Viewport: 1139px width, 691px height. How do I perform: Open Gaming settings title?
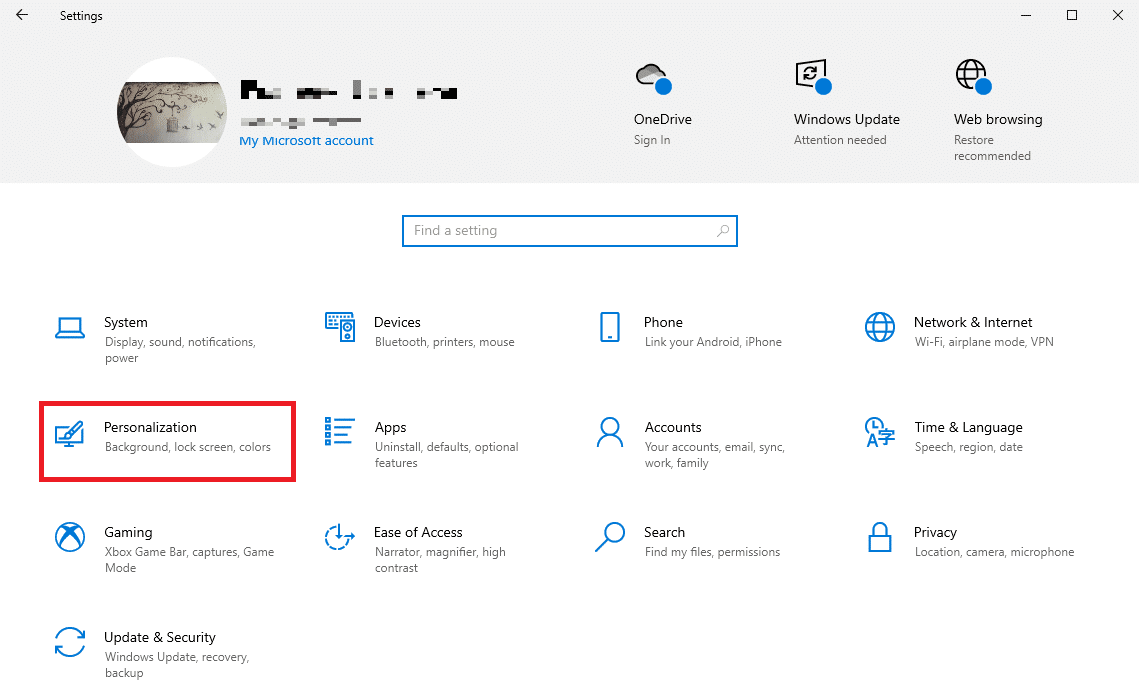128,533
